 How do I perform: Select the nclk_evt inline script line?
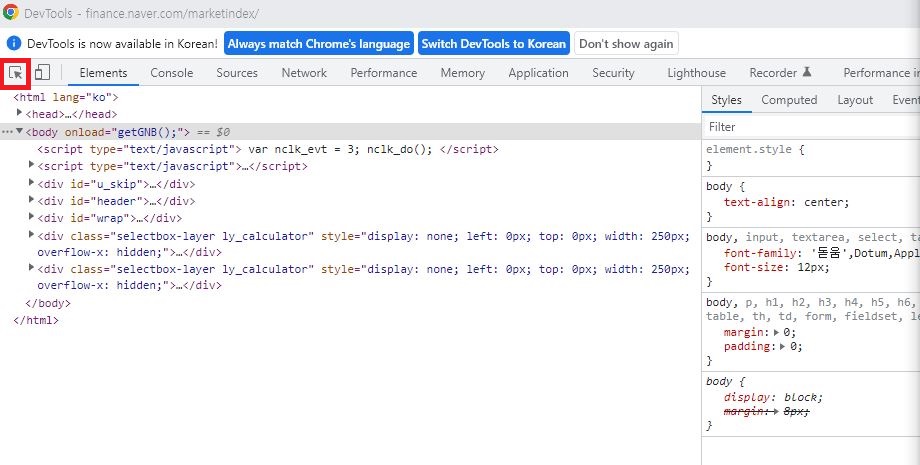pyautogui.click(x=268, y=150)
